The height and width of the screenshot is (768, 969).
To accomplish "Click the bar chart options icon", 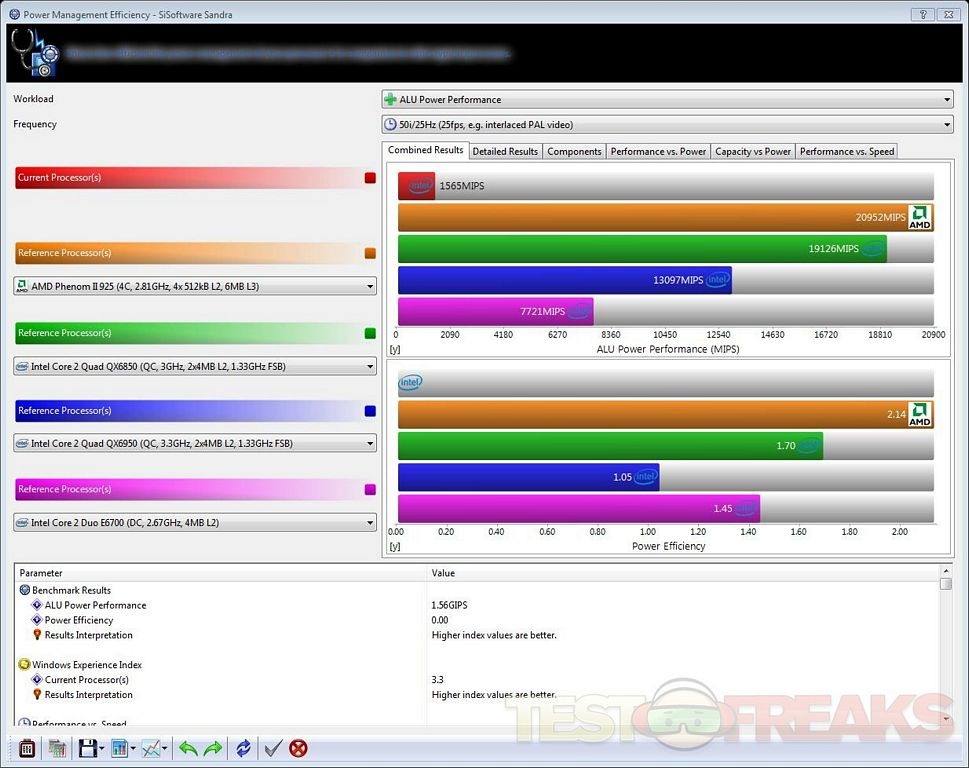I will 120,748.
